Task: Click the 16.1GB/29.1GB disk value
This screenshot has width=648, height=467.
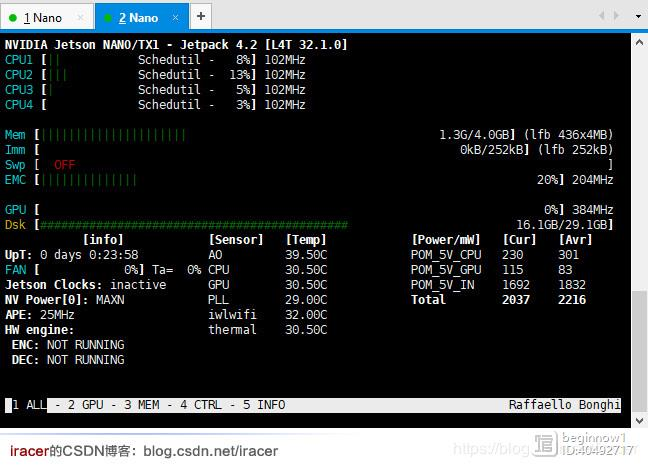Action: coord(561,225)
